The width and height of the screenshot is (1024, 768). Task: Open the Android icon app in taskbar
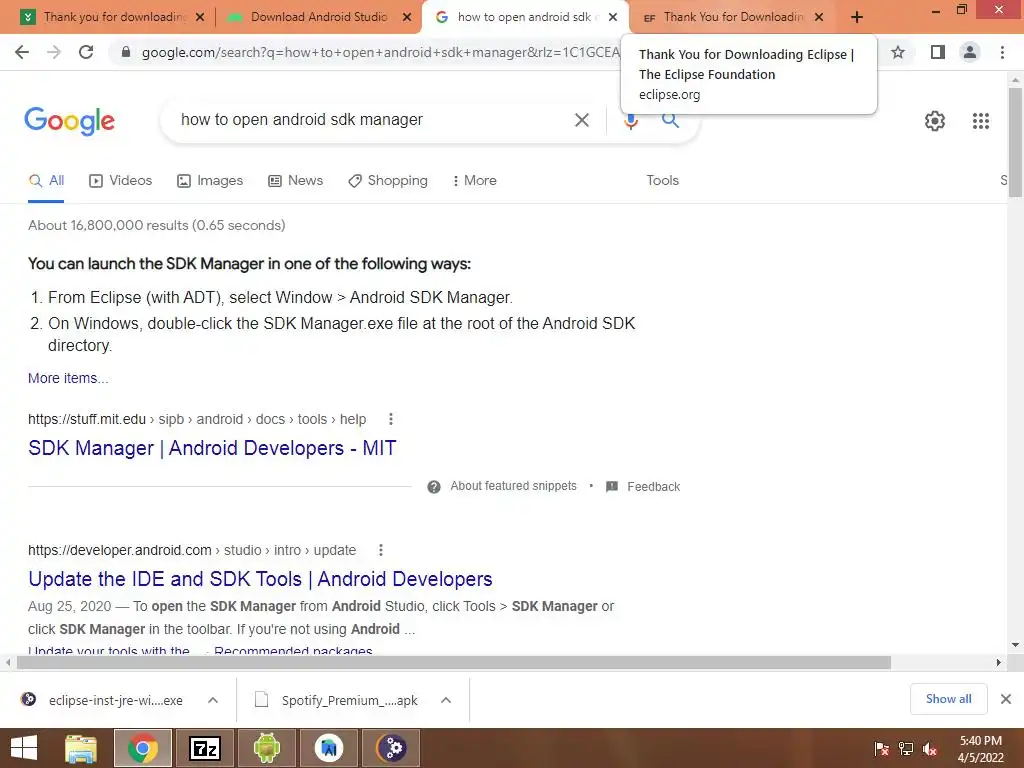click(266, 748)
